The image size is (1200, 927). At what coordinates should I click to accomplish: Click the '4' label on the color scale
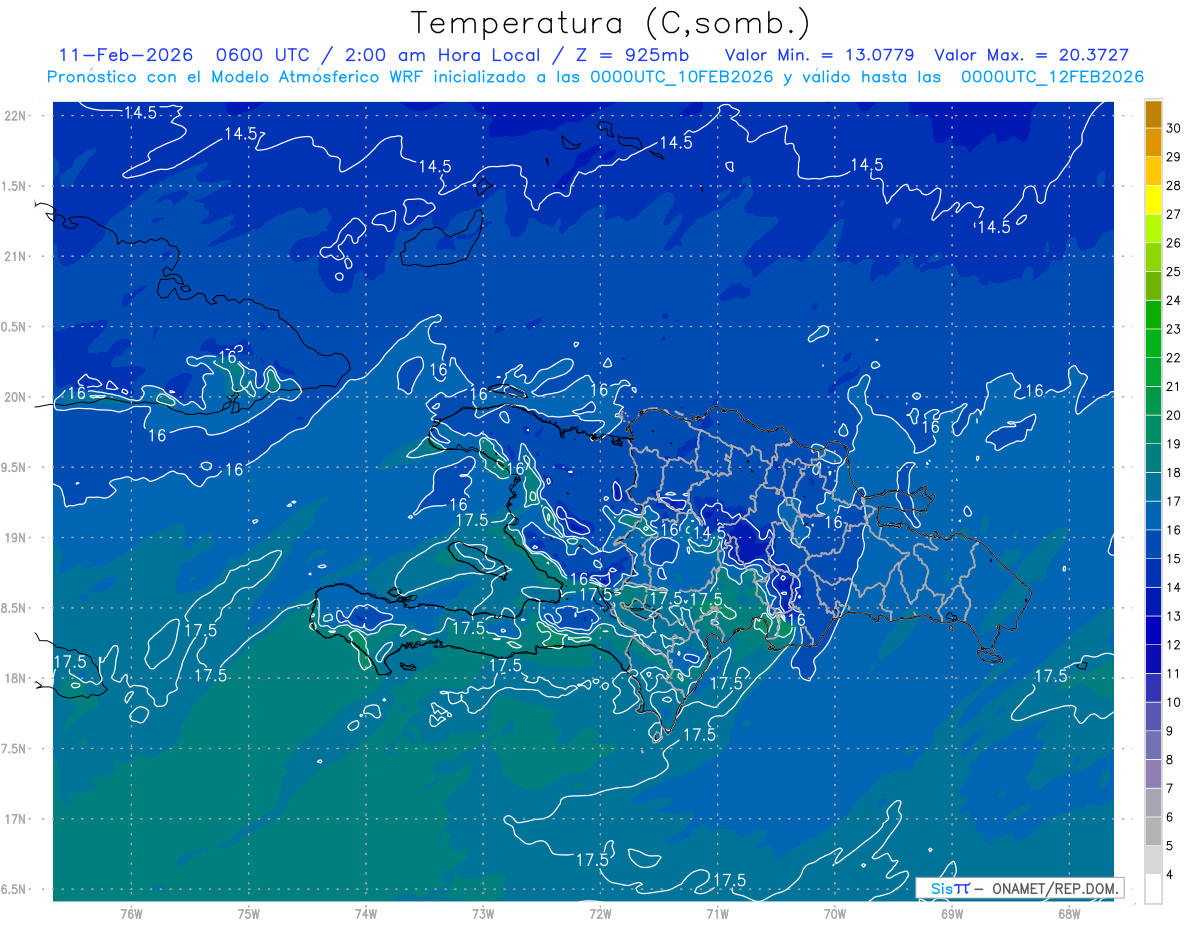coord(1170,875)
